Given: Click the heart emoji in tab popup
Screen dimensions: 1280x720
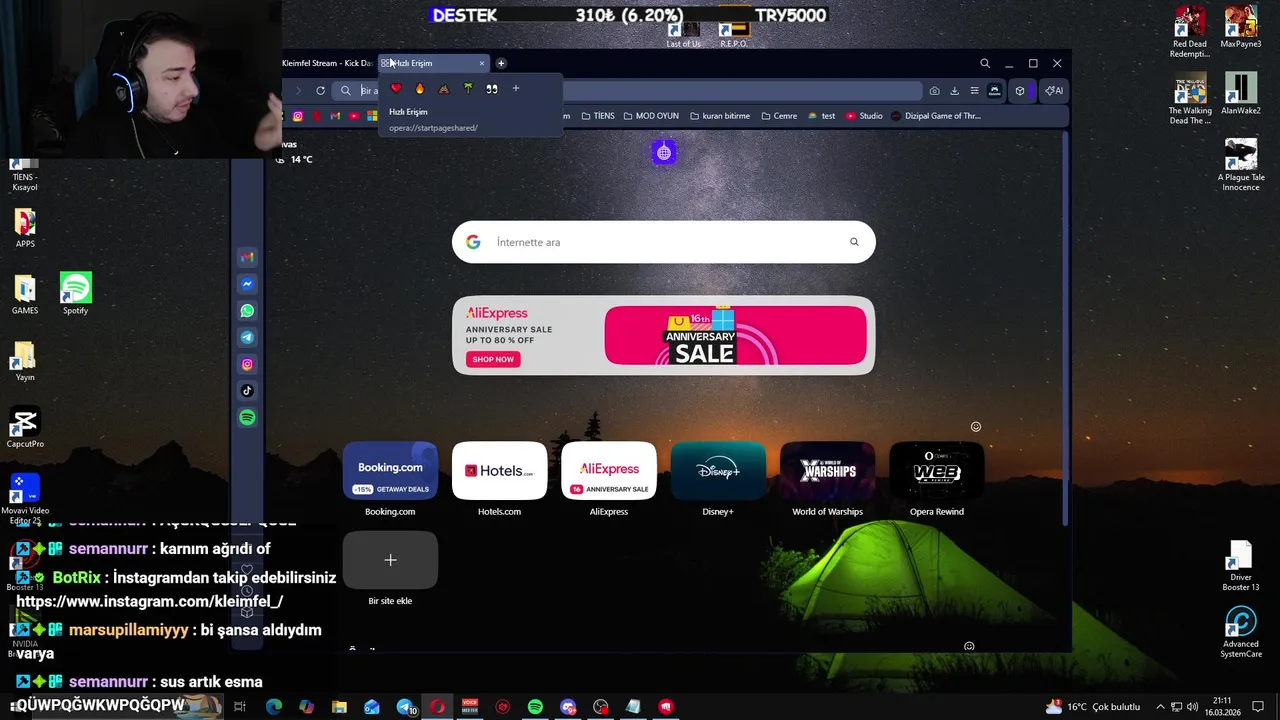Looking at the screenshot, I should (396, 89).
